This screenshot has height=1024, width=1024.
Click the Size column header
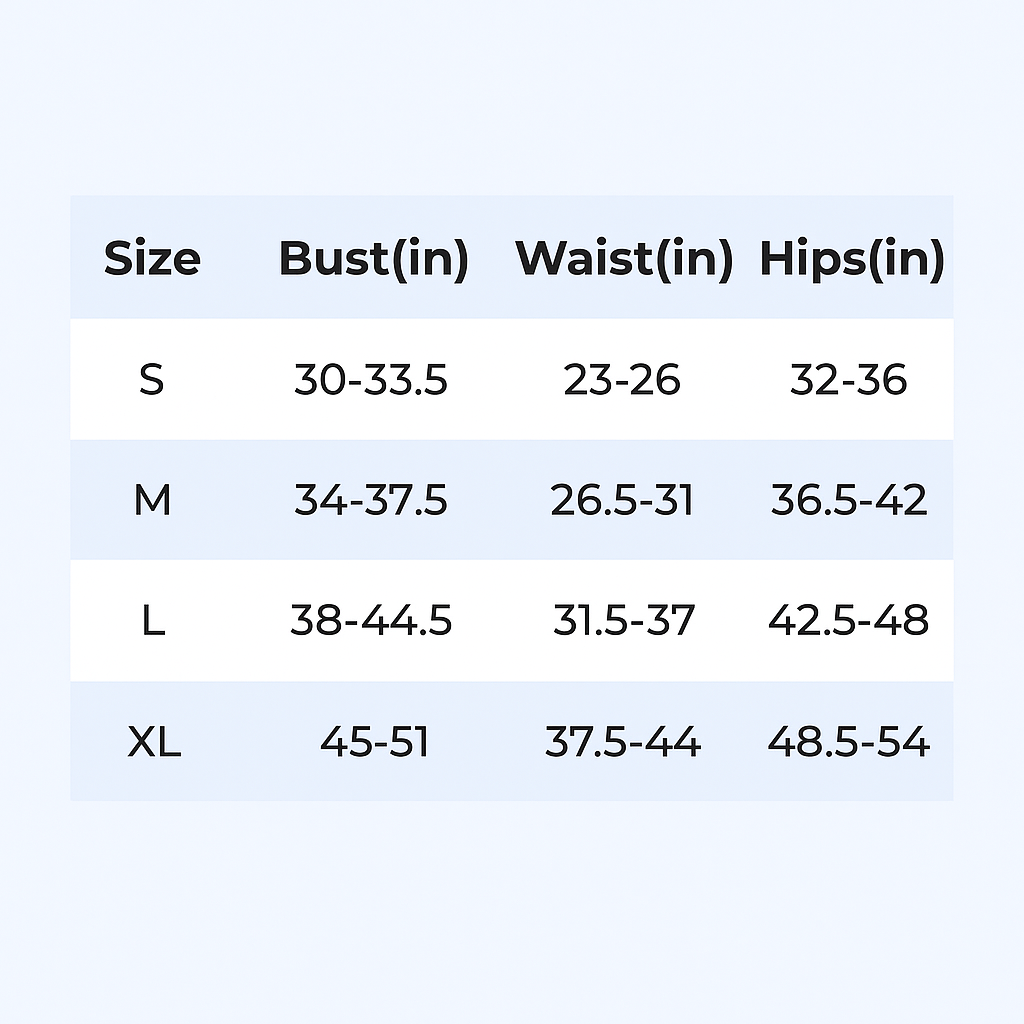152,258
